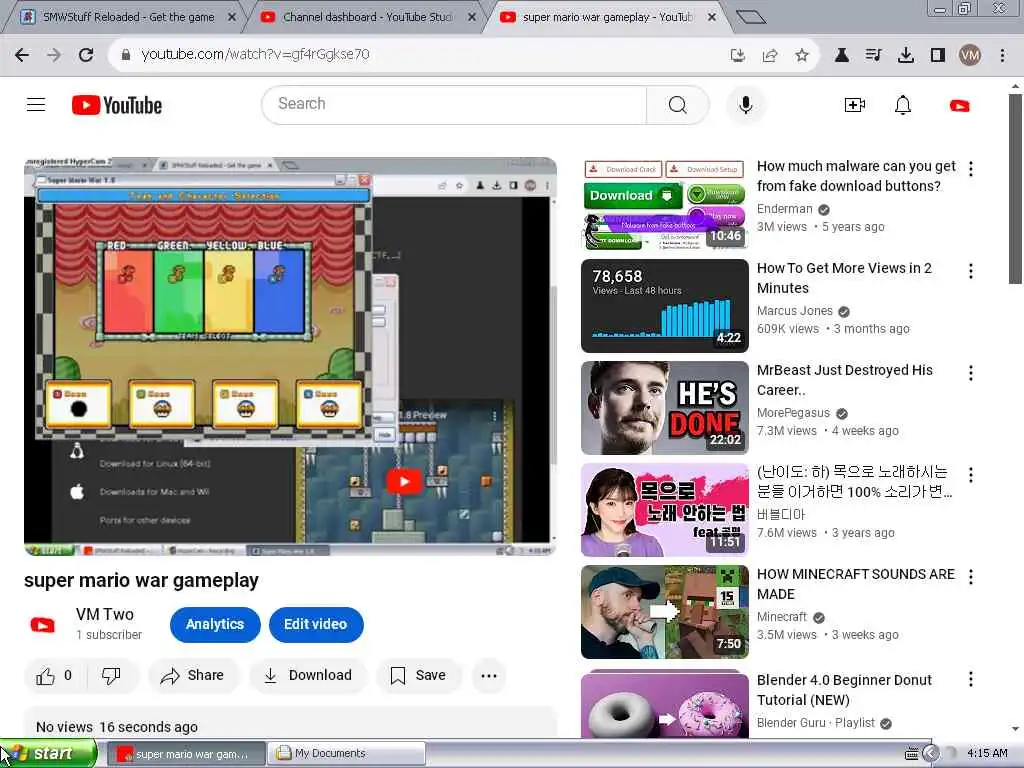Click the address bar URL
The width and height of the screenshot is (1024, 768).
coord(255,55)
